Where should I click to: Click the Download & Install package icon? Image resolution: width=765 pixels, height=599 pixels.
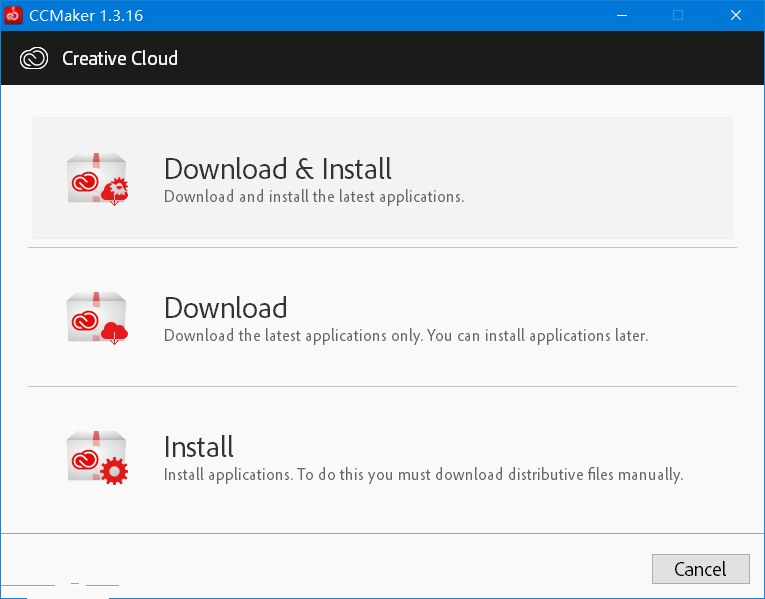pyautogui.click(x=97, y=179)
